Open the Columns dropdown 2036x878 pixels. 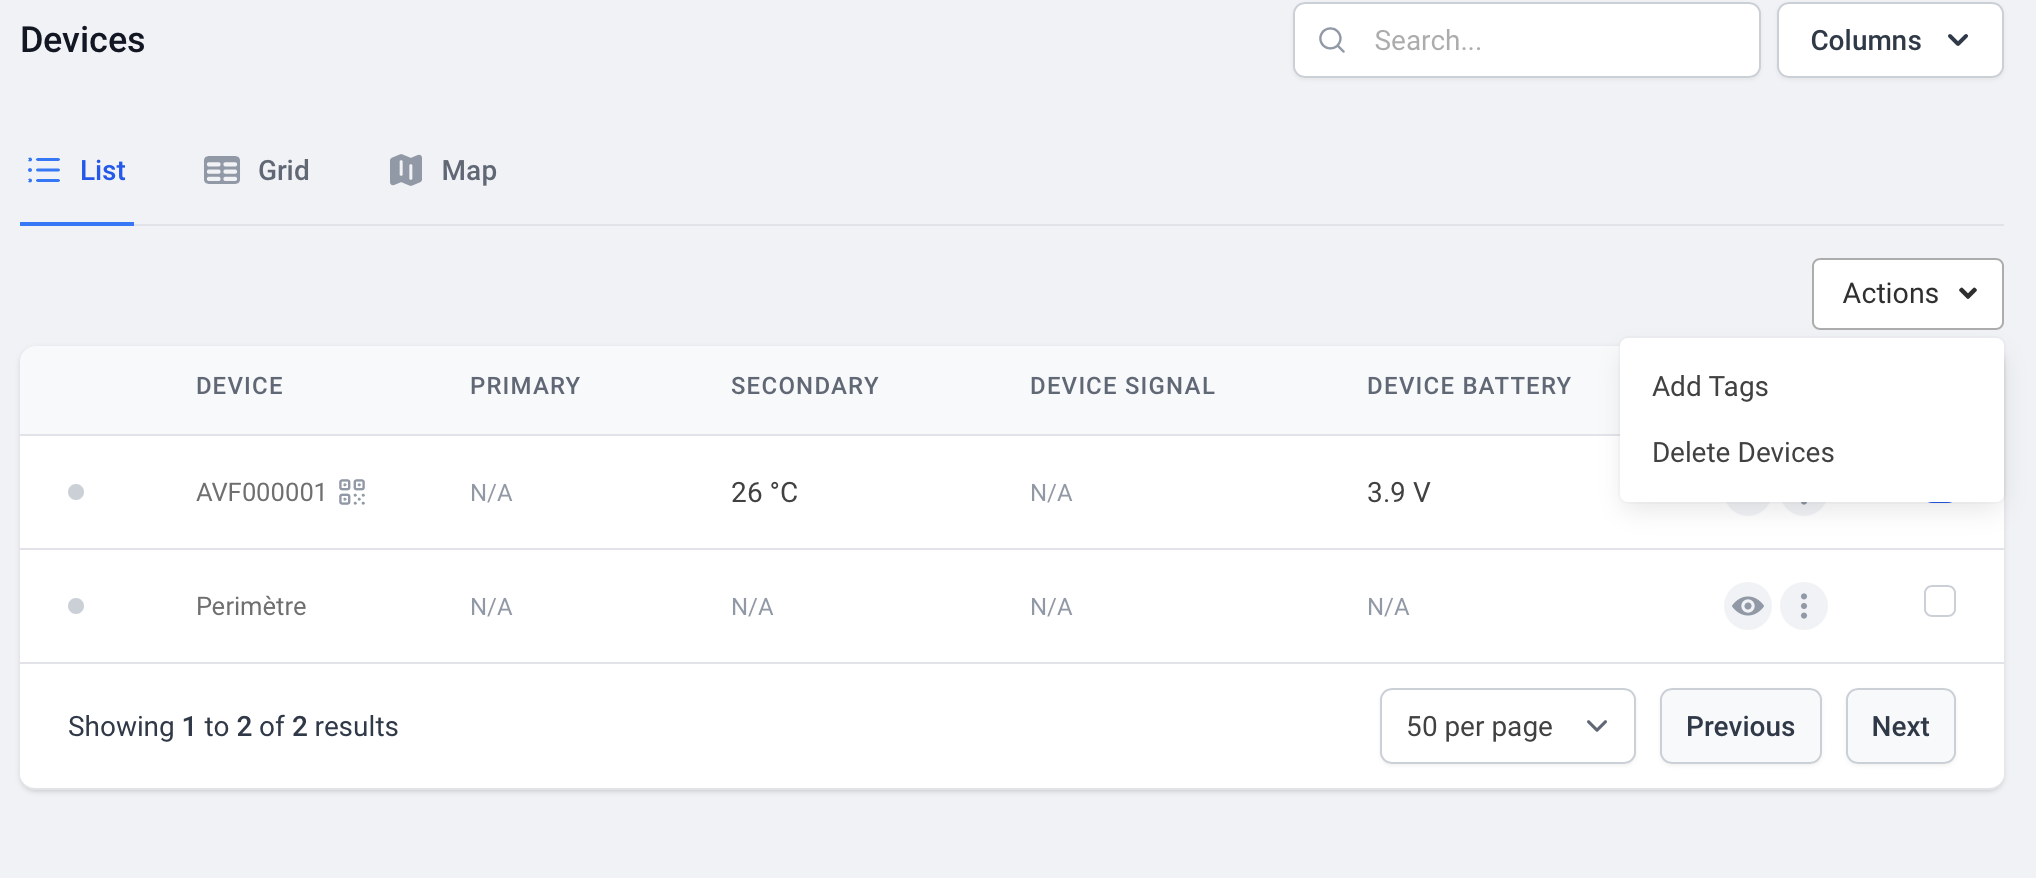click(1889, 40)
